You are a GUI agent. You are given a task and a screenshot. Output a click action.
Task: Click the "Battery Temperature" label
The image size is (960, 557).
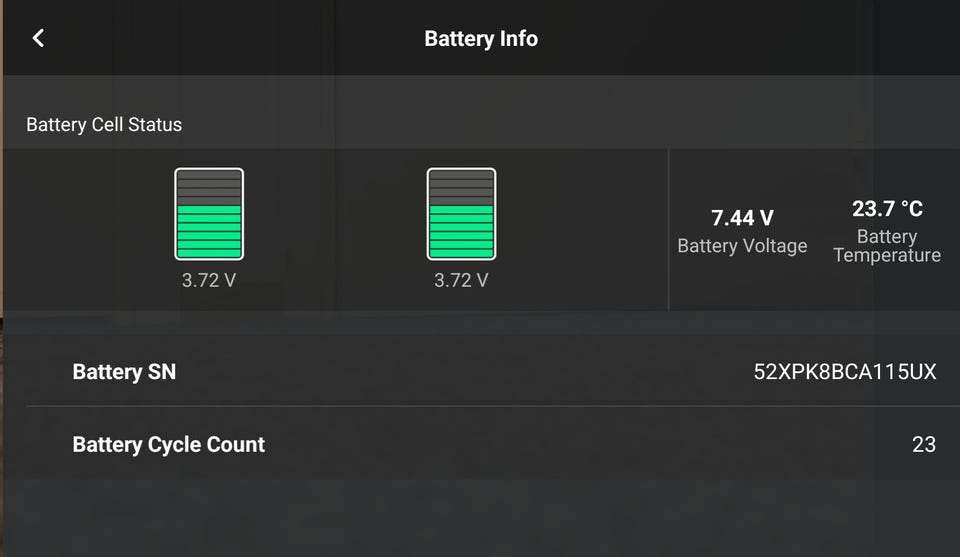(887, 246)
